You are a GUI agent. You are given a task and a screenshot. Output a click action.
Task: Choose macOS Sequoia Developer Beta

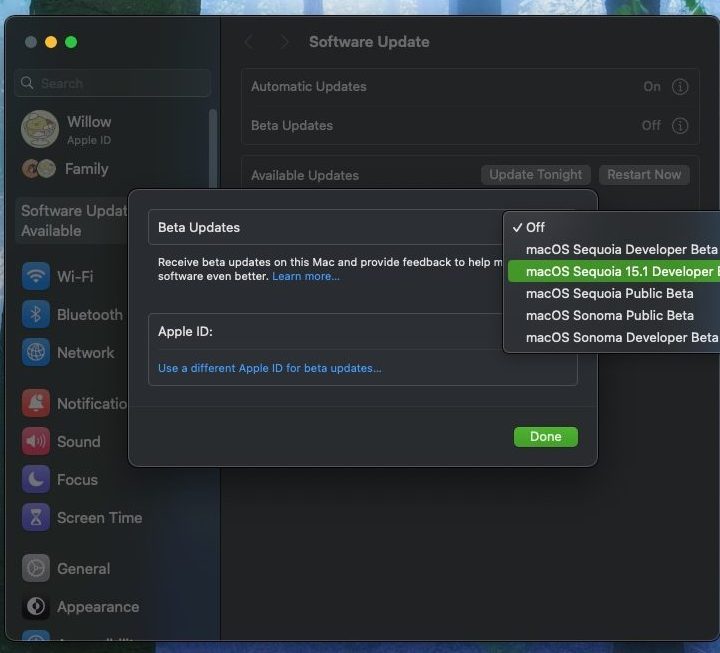coord(613,249)
